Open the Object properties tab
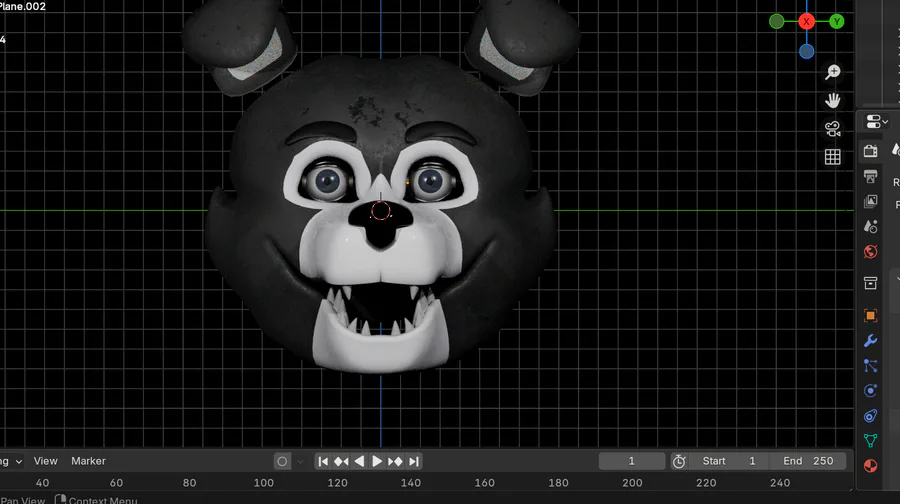 (871, 316)
